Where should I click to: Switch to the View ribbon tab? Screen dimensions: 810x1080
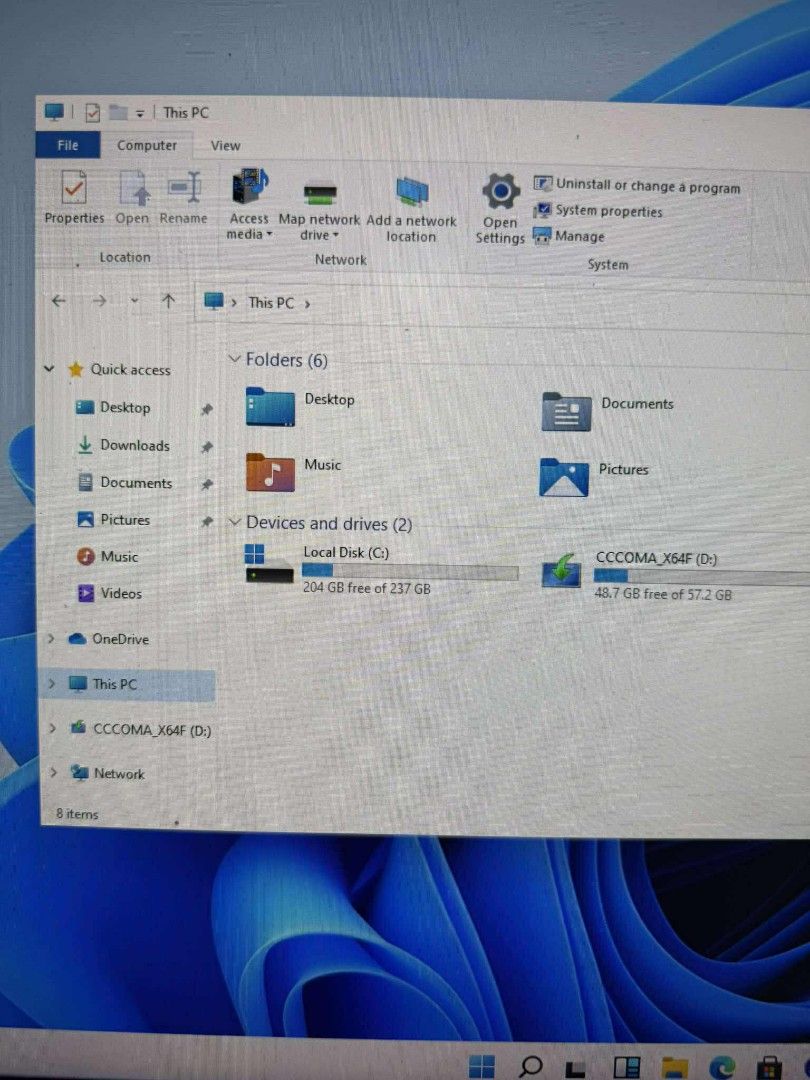pyautogui.click(x=225, y=146)
